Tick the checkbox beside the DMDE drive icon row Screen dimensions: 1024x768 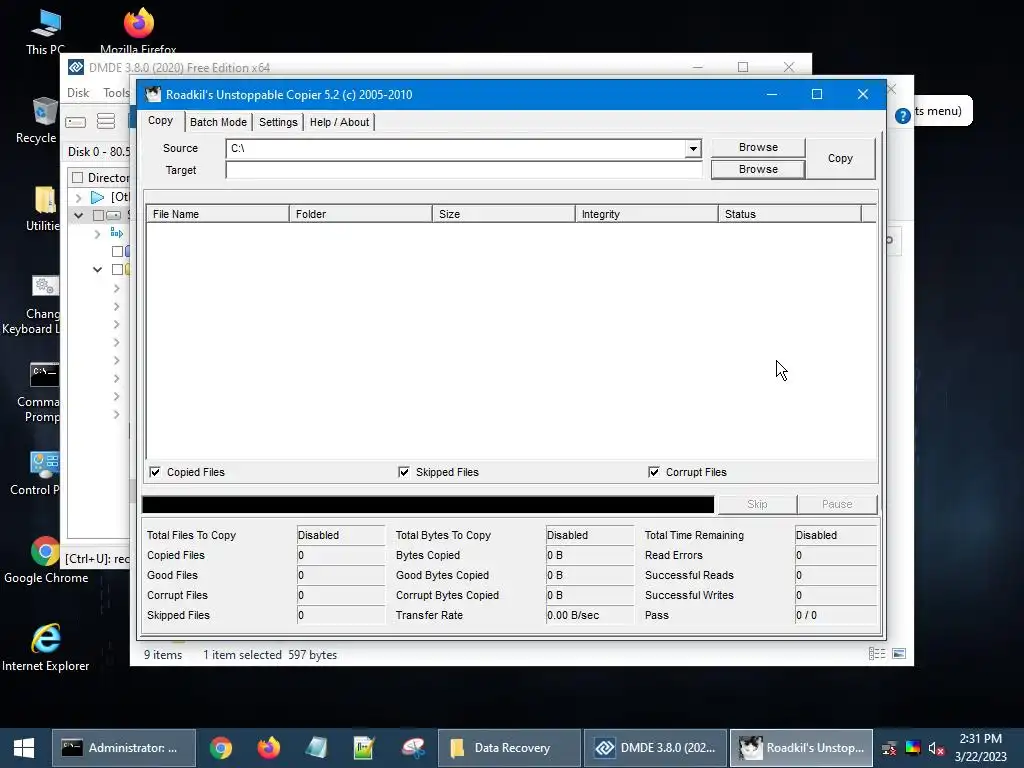tap(99, 215)
